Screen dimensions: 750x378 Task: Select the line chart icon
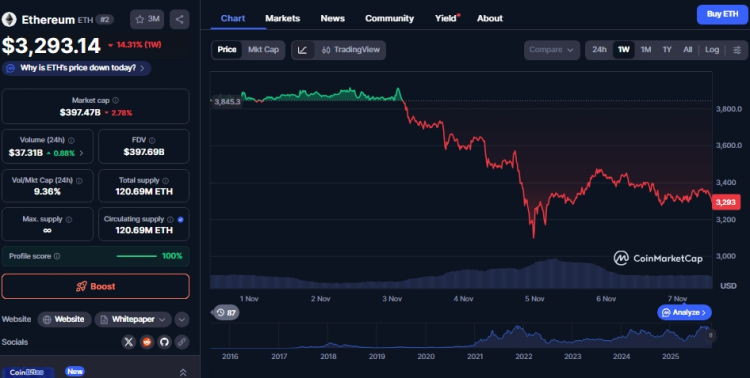click(302, 50)
